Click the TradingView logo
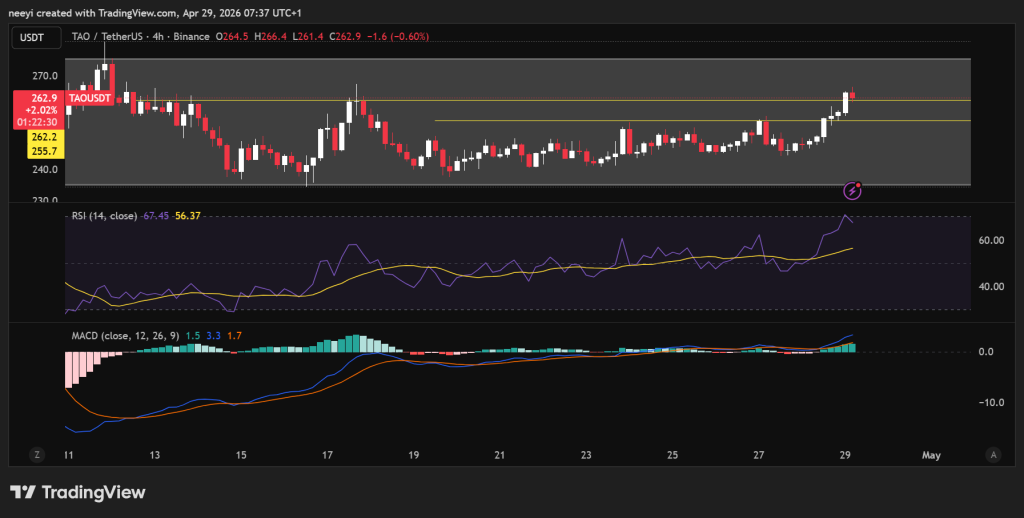1024x518 pixels. click(x=78, y=492)
